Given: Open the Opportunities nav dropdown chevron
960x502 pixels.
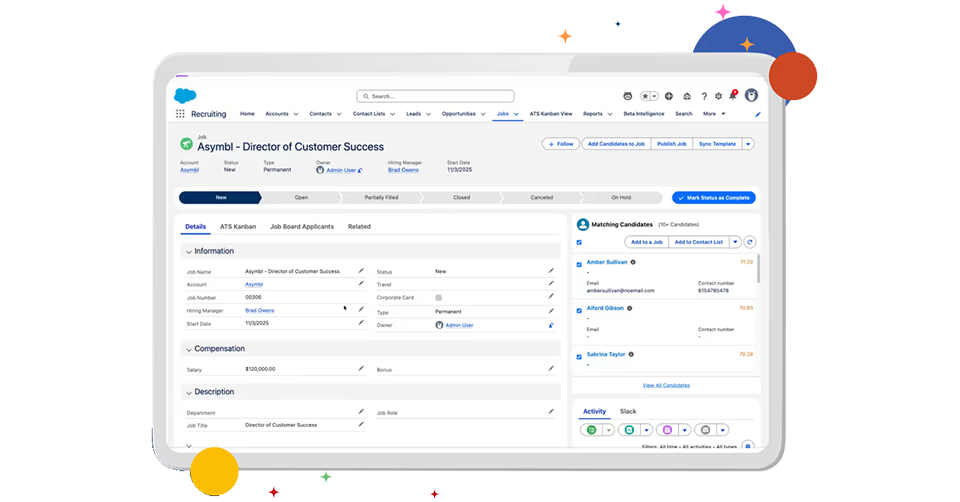Looking at the screenshot, I should point(483,114).
